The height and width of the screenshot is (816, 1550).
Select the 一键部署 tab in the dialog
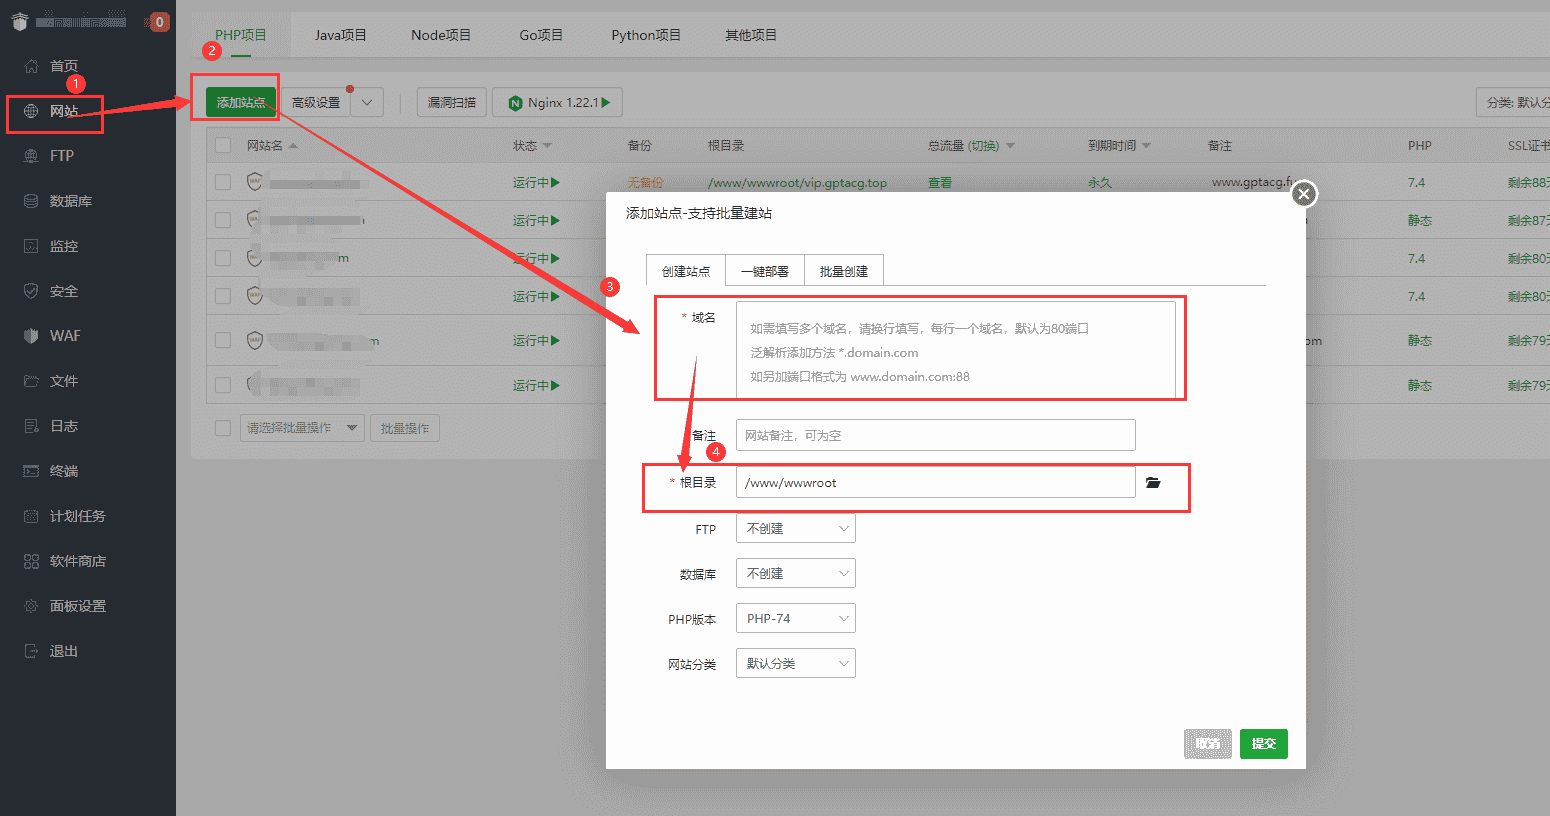763,270
